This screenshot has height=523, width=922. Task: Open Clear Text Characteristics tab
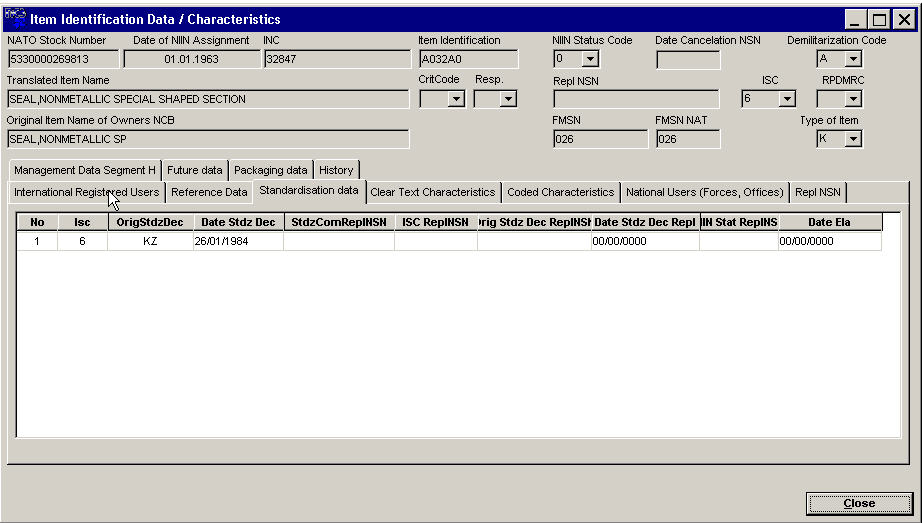tap(433, 192)
